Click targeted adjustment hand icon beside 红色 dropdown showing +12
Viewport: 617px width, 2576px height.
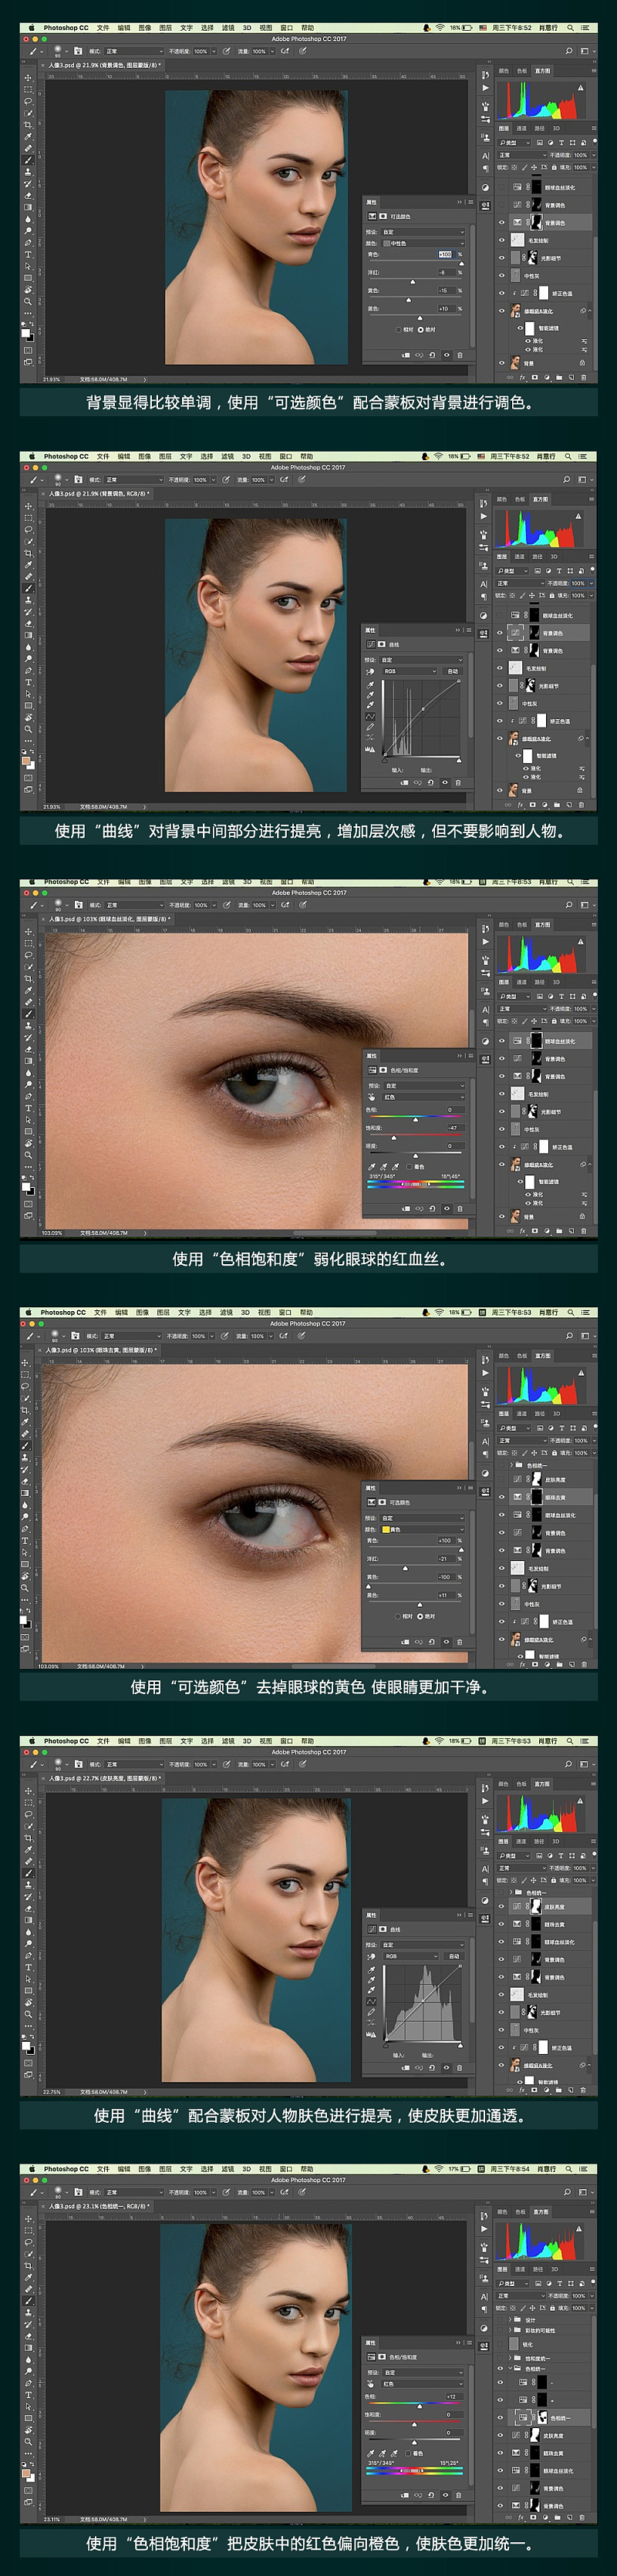click(x=371, y=2384)
